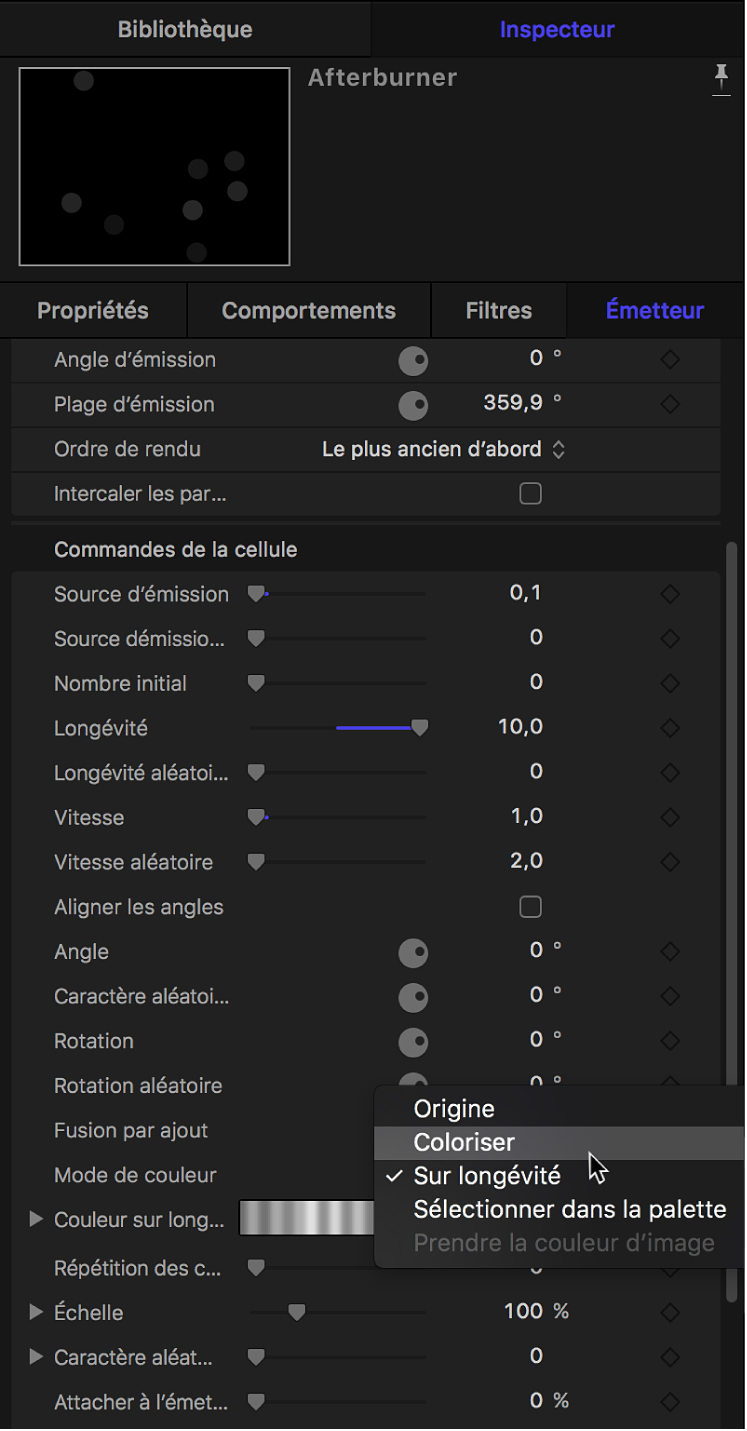This screenshot has width=747, height=1431.
Task: Click the keyframe diamond for Échelle
Action: pos(669,1311)
